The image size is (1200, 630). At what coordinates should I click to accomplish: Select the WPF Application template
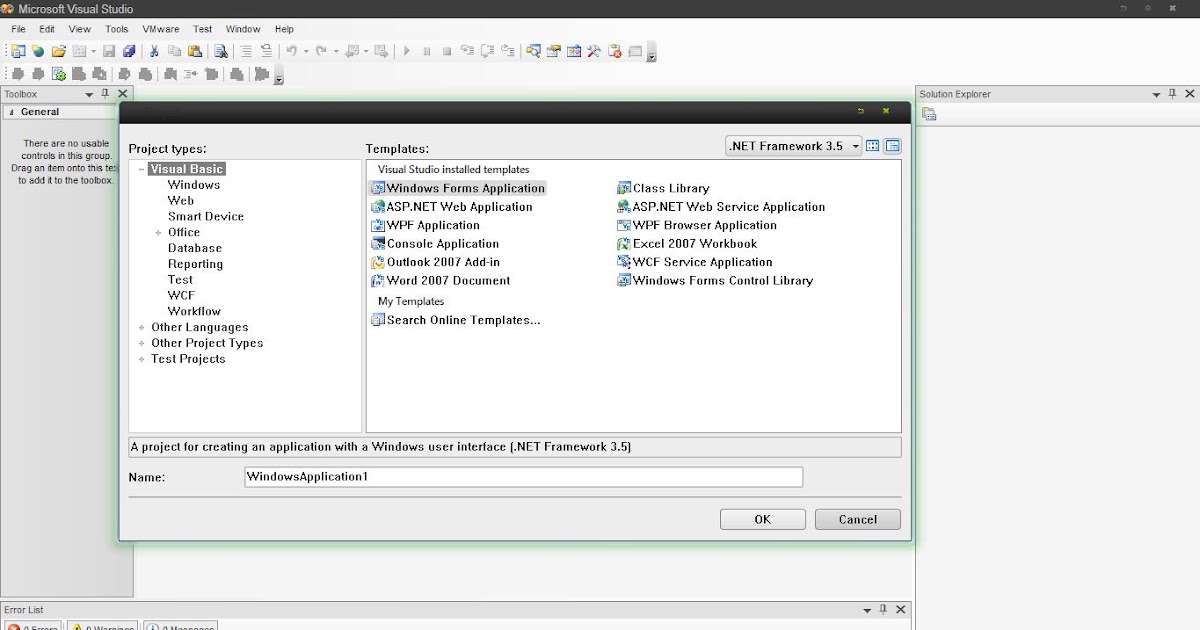click(x=425, y=225)
